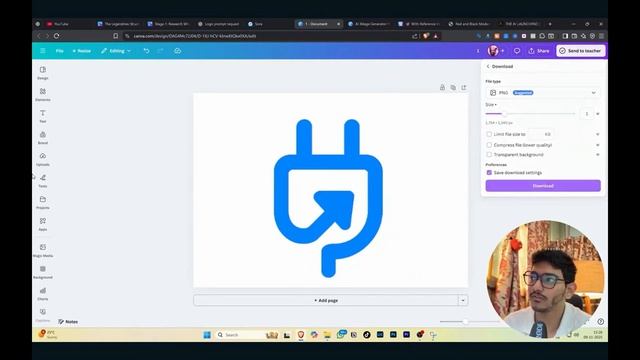Uncheck Save download settings

tap(489, 173)
